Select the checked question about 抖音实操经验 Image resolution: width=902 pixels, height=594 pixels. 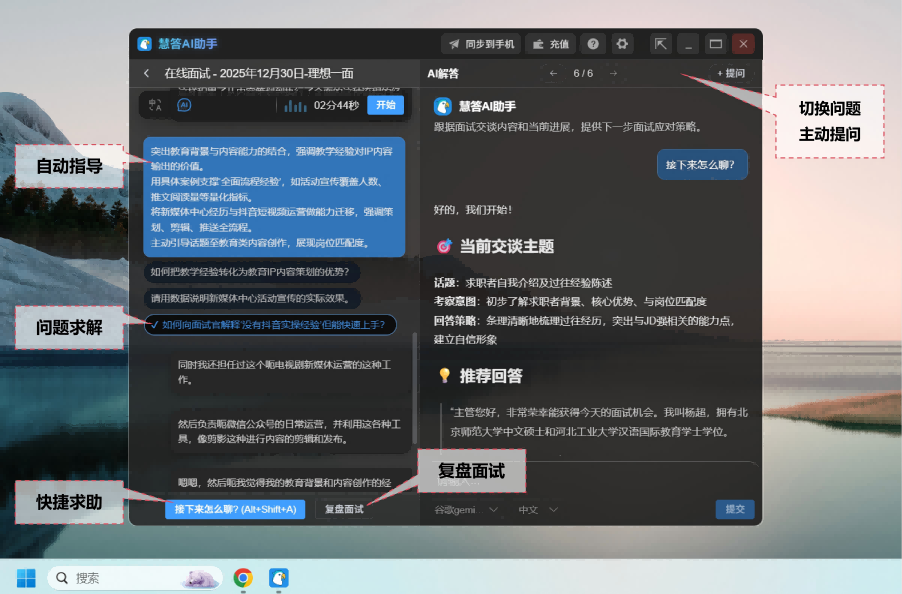click(270, 325)
